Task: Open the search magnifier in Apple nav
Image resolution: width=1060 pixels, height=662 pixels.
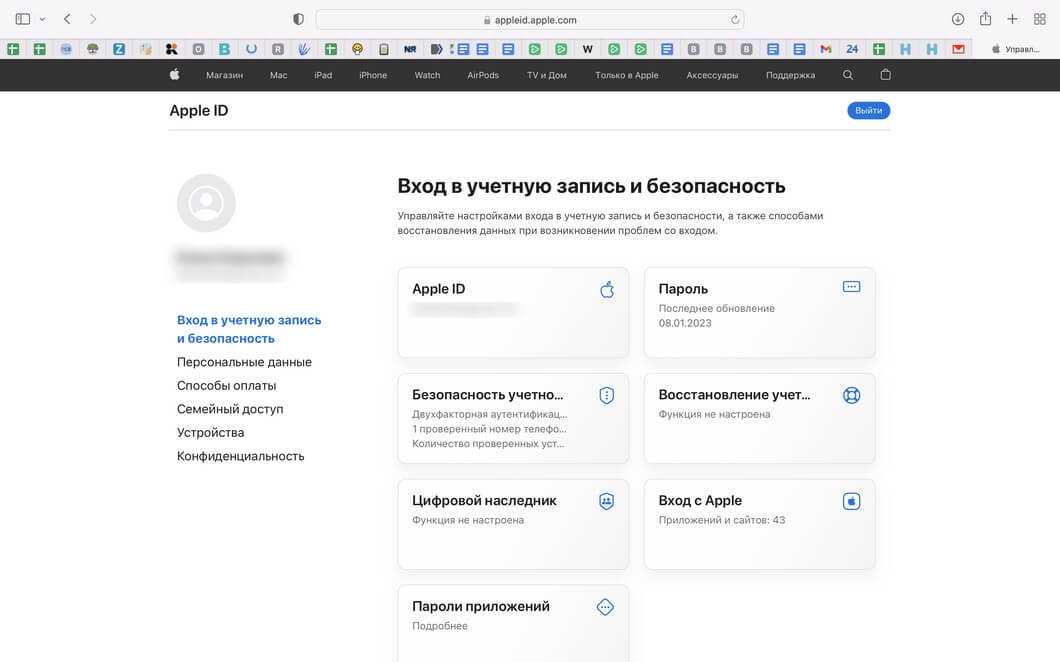Action: click(x=848, y=75)
